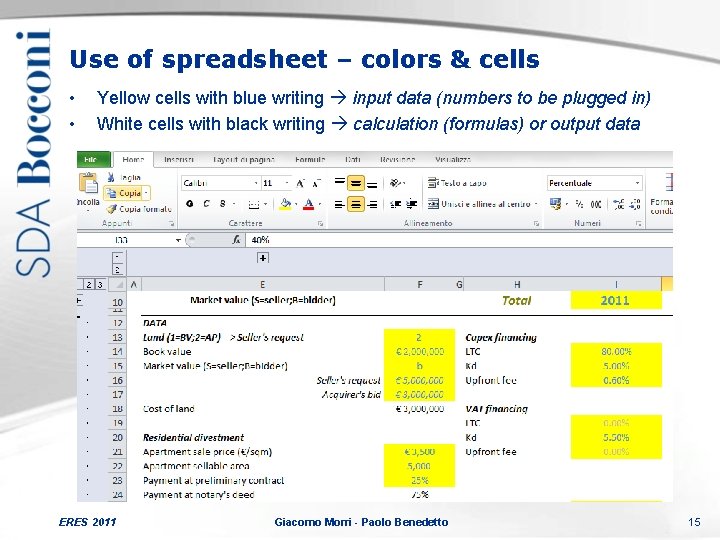This screenshot has width=720, height=540.
Task: Click the accounting number format icon
Action: 556,204
